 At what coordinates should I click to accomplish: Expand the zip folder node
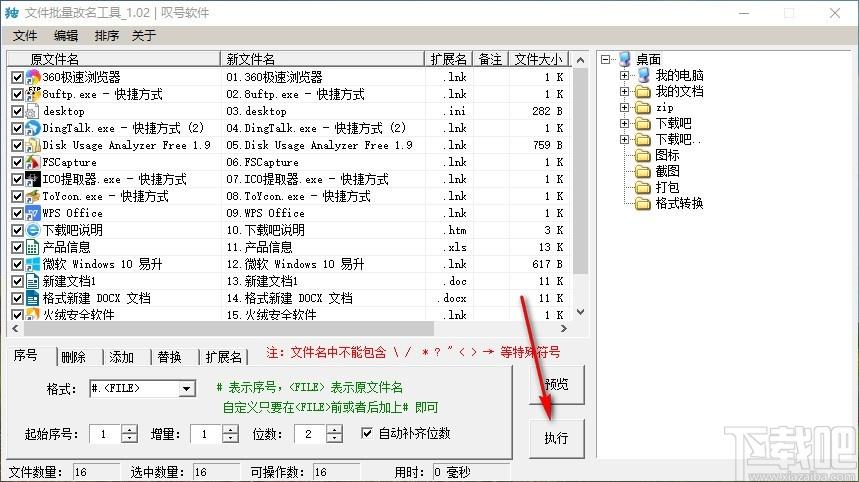coord(625,107)
